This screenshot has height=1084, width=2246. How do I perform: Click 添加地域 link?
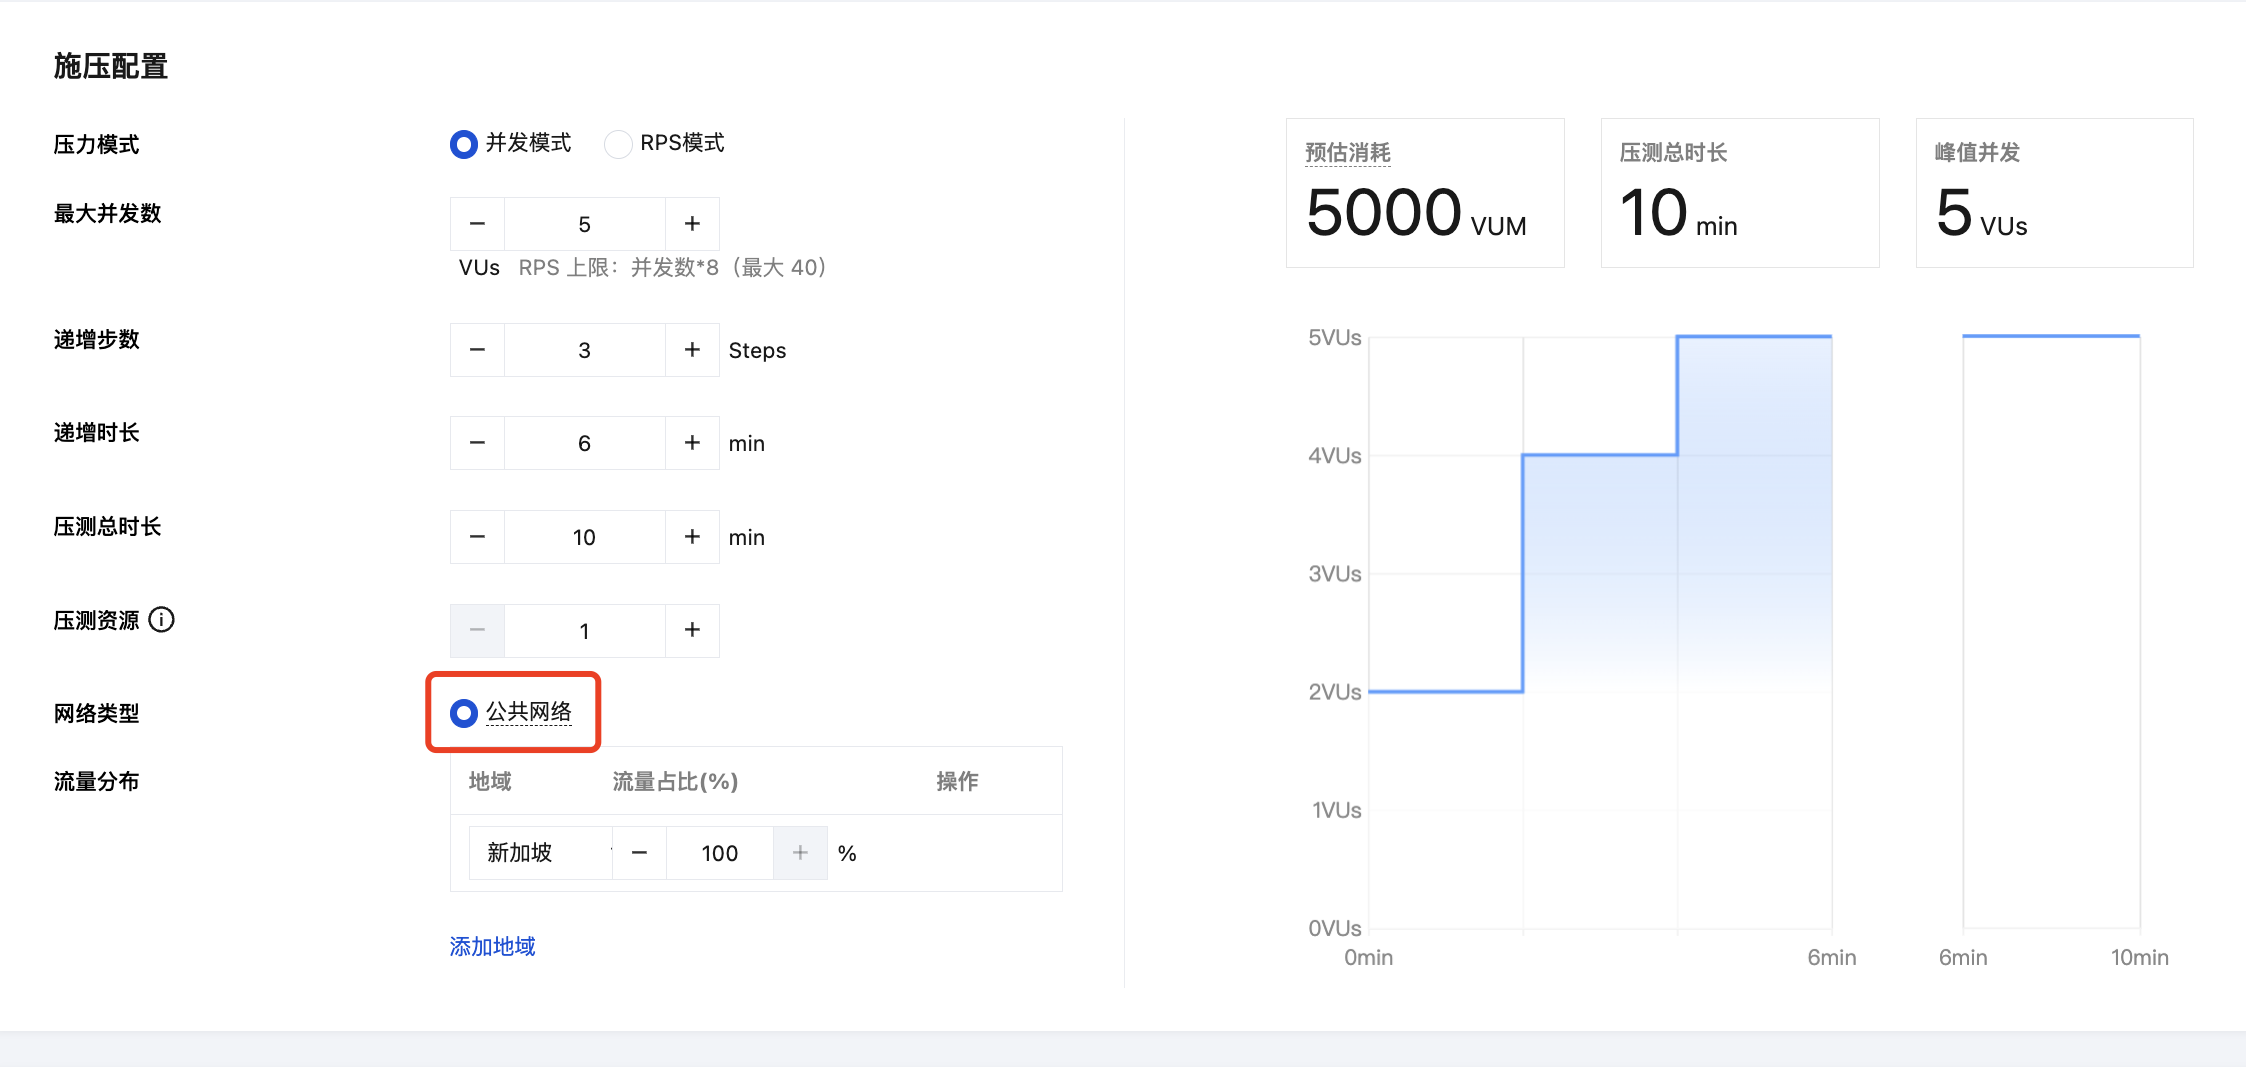pyautogui.click(x=492, y=946)
